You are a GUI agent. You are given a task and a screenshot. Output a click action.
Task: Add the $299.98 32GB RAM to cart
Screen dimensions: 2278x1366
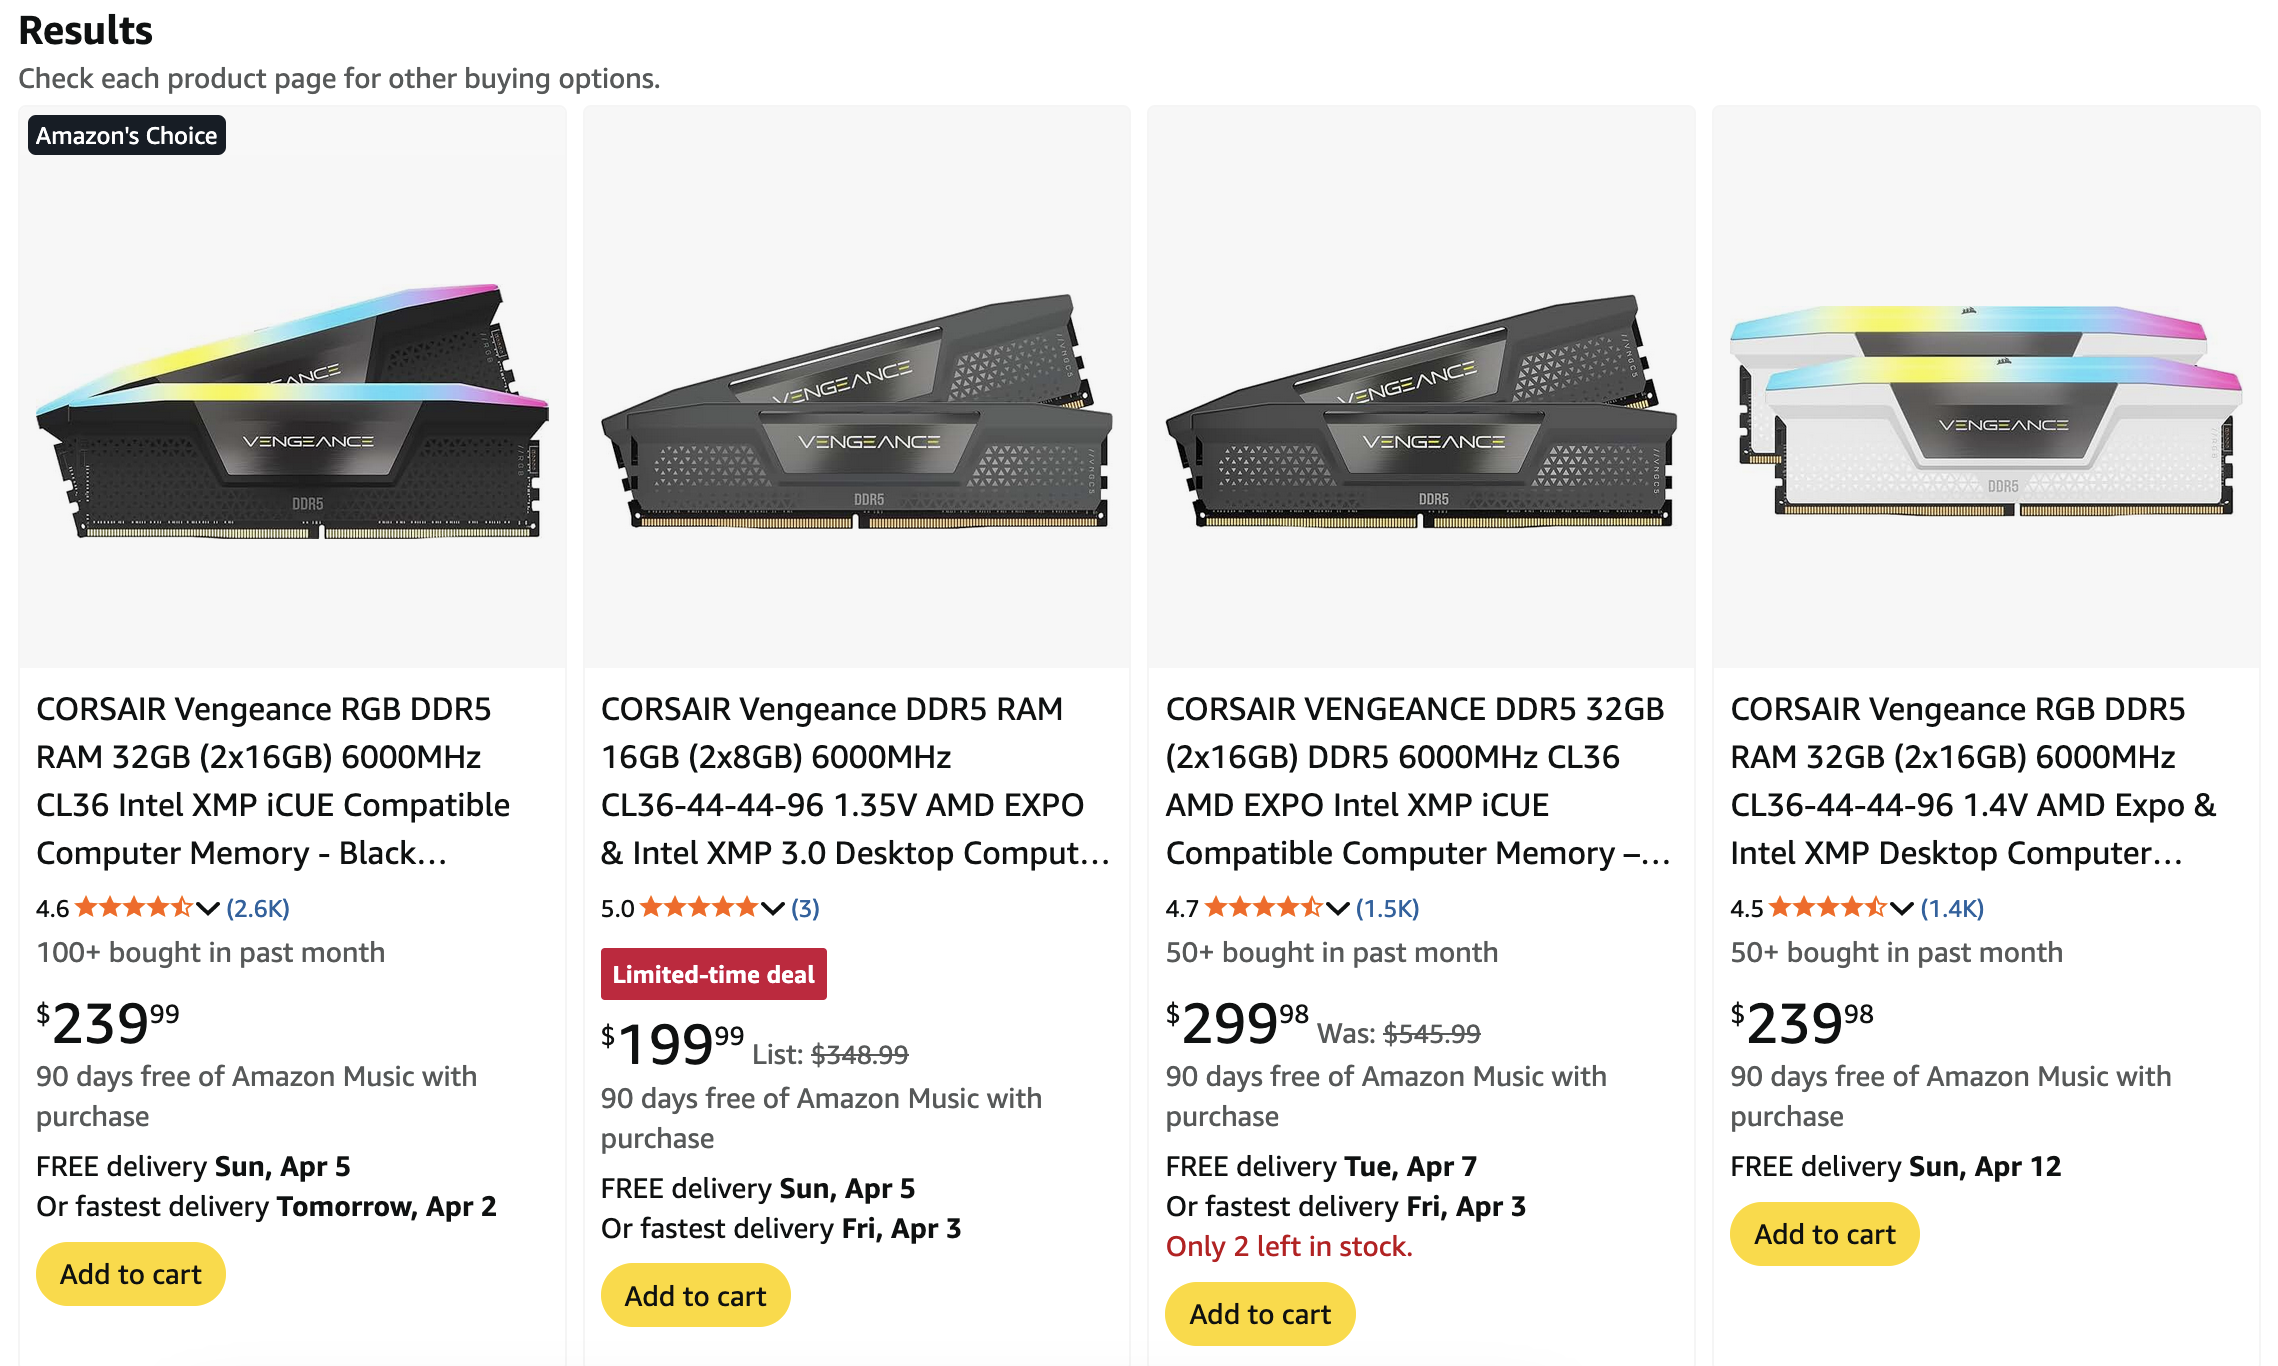1260,1314
